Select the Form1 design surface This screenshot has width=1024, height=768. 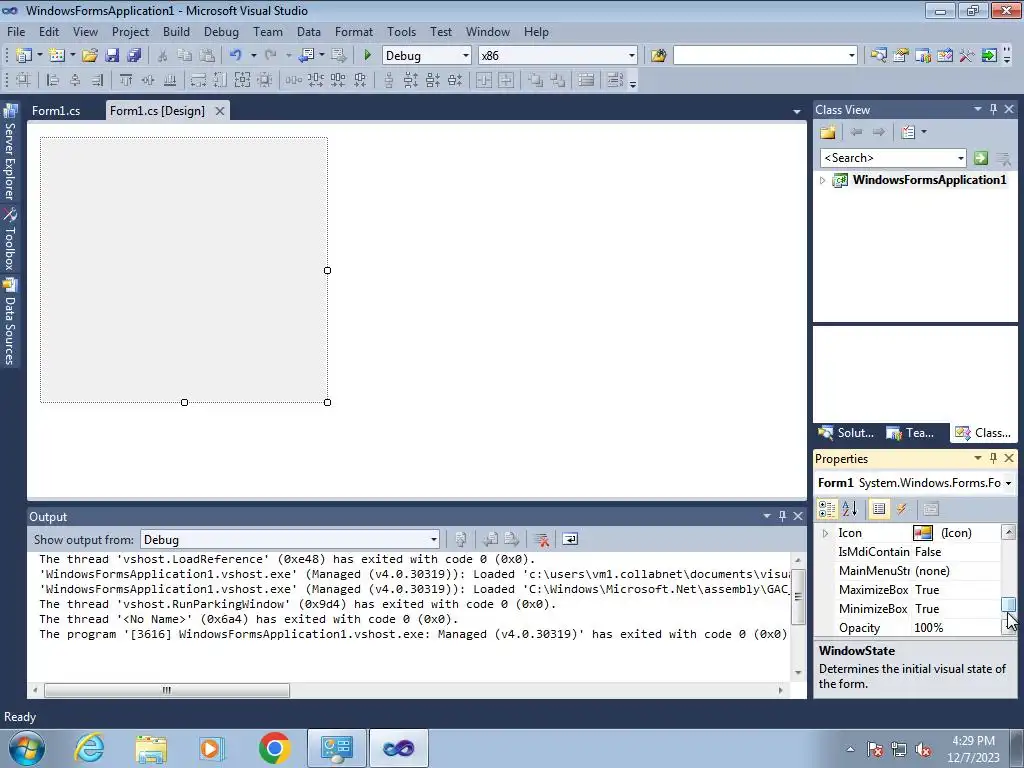coord(184,270)
